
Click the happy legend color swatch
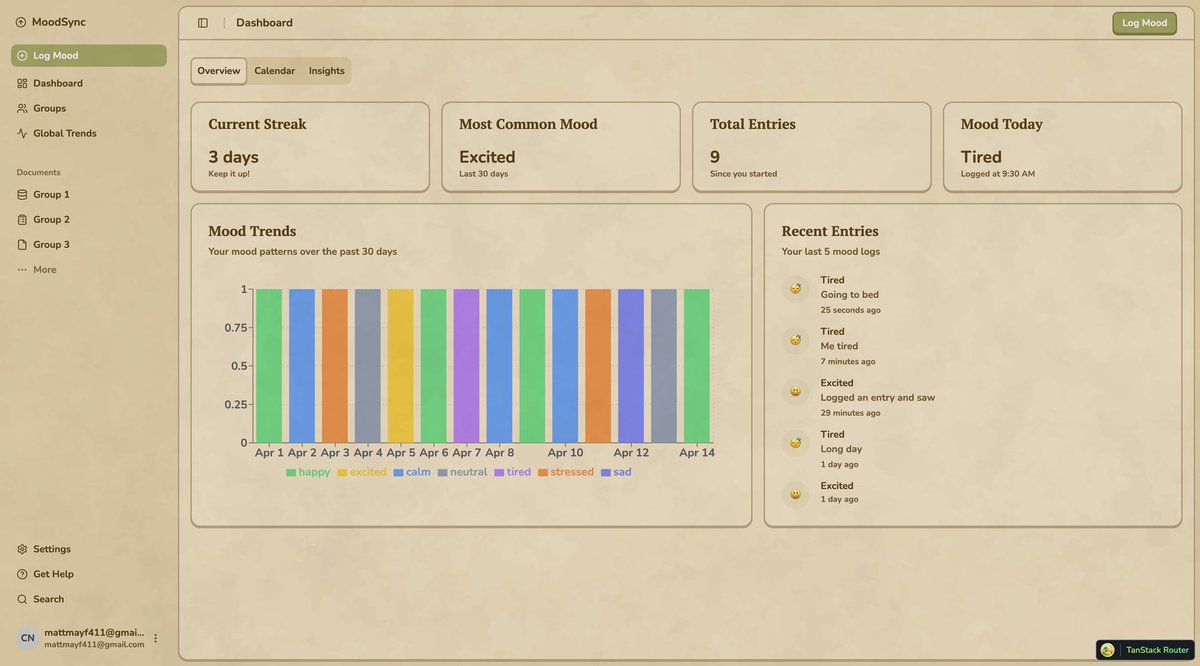(x=291, y=472)
